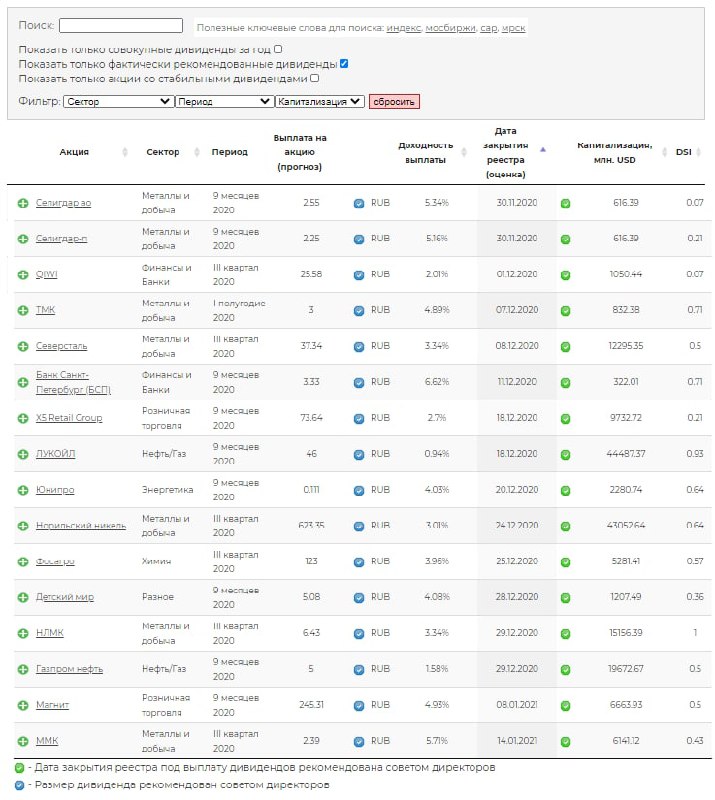Sort by Дата закрытия реестра column

pyautogui.click(x=506, y=152)
